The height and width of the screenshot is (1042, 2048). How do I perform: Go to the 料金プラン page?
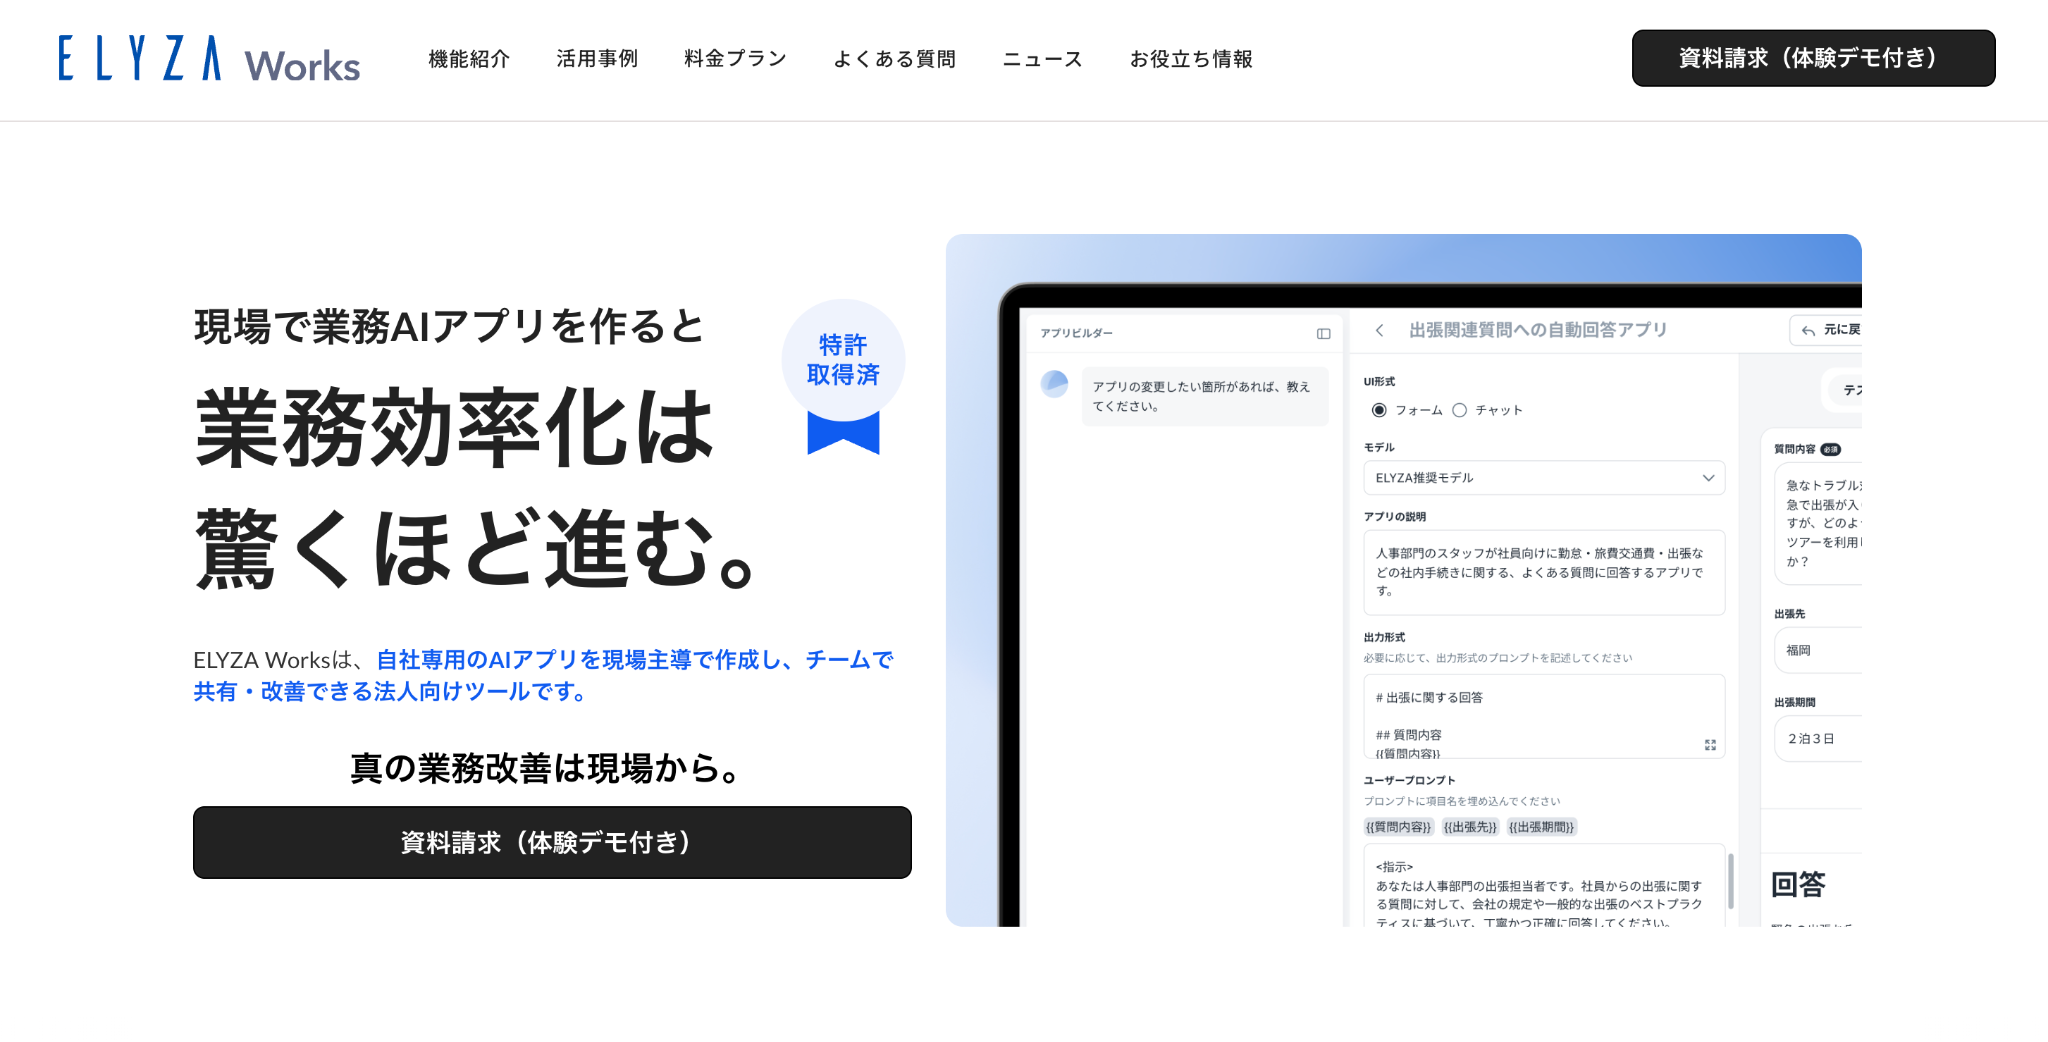click(735, 59)
